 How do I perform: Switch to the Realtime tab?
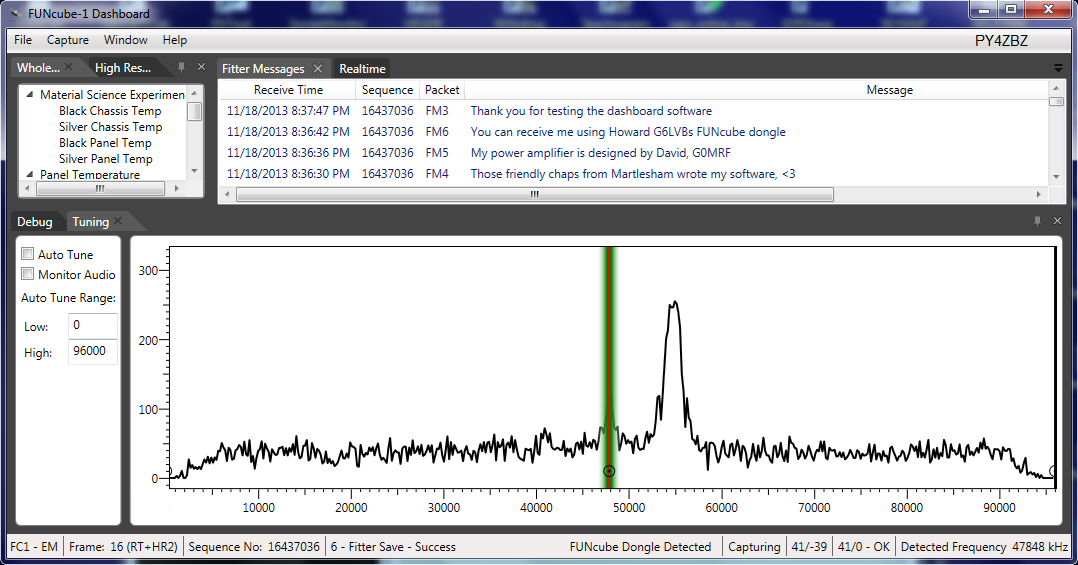pos(362,69)
